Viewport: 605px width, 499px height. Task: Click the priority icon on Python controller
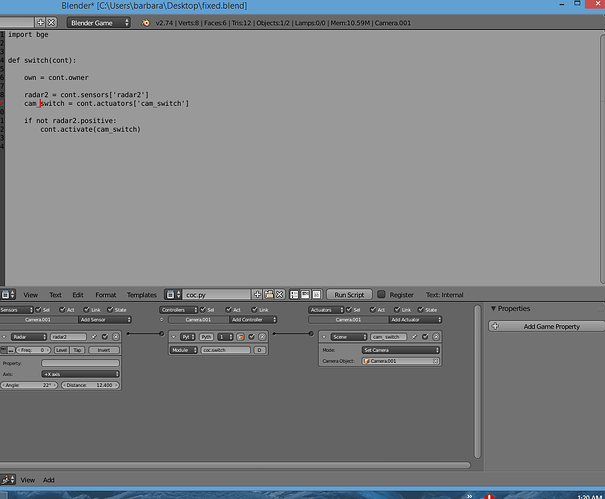click(x=240, y=337)
